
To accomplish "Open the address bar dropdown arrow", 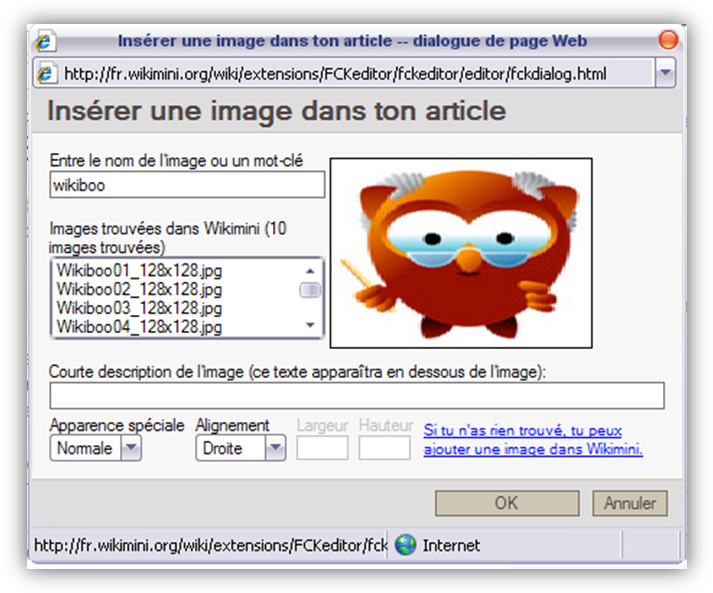I will click(x=665, y=73).
